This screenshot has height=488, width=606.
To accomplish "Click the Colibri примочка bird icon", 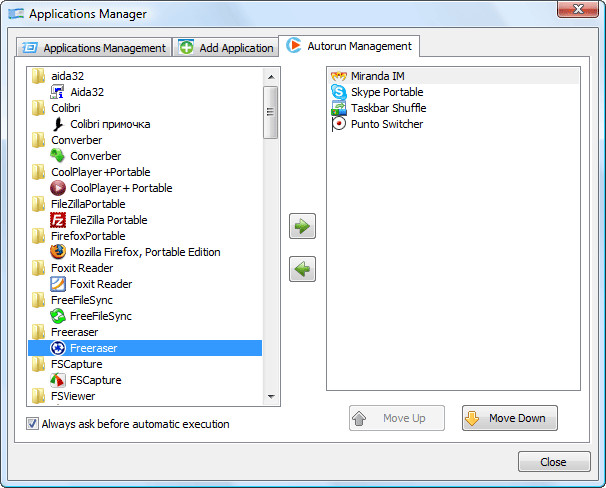I will click(x=58, y=124).
